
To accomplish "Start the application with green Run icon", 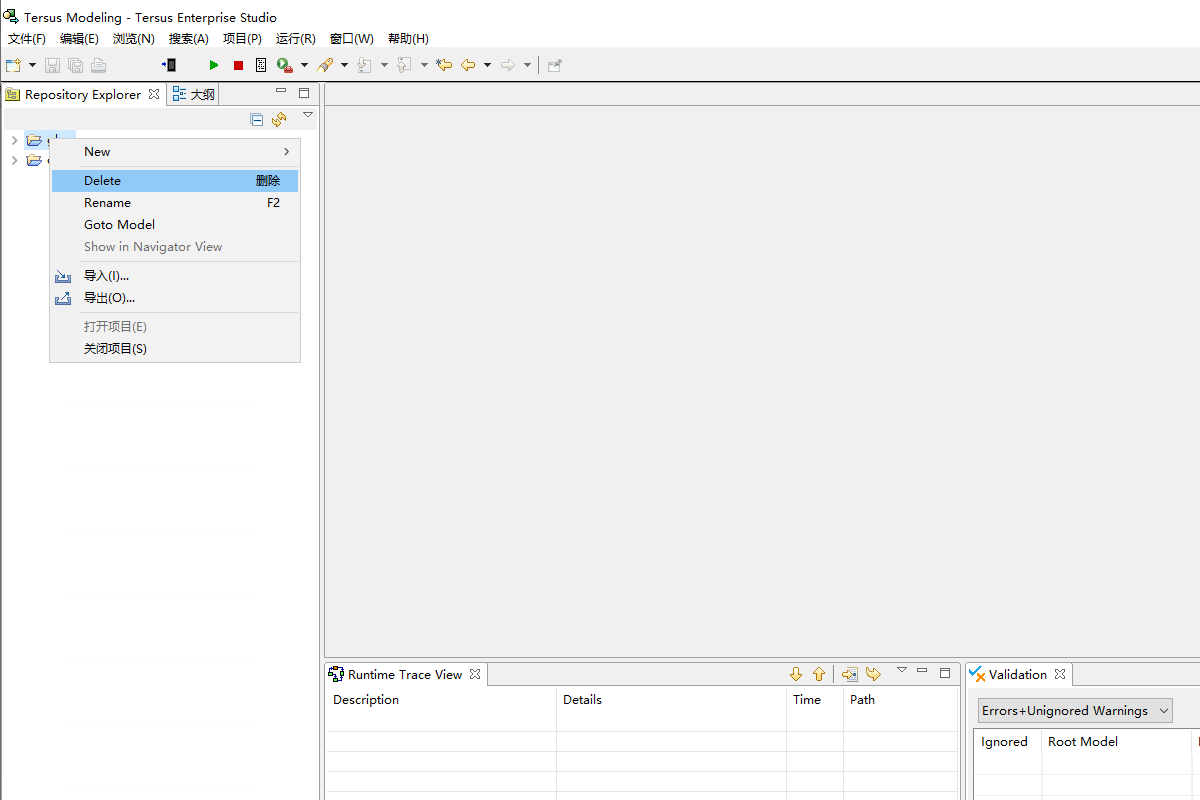I will 213,65.
